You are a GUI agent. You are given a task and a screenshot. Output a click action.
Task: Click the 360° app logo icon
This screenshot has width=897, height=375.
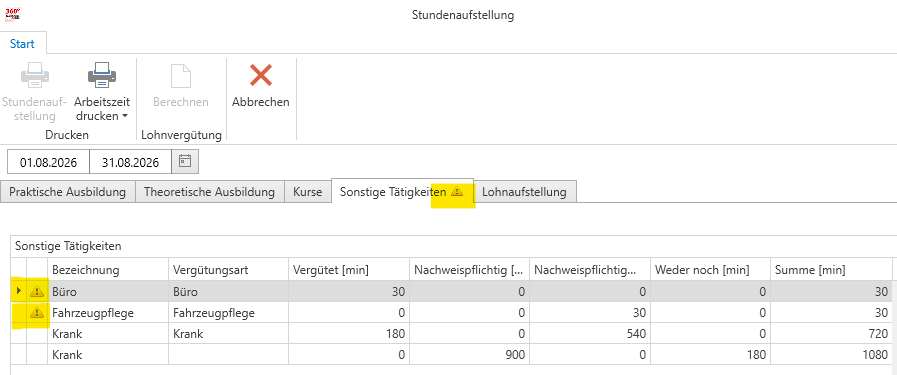coord(13,14)
